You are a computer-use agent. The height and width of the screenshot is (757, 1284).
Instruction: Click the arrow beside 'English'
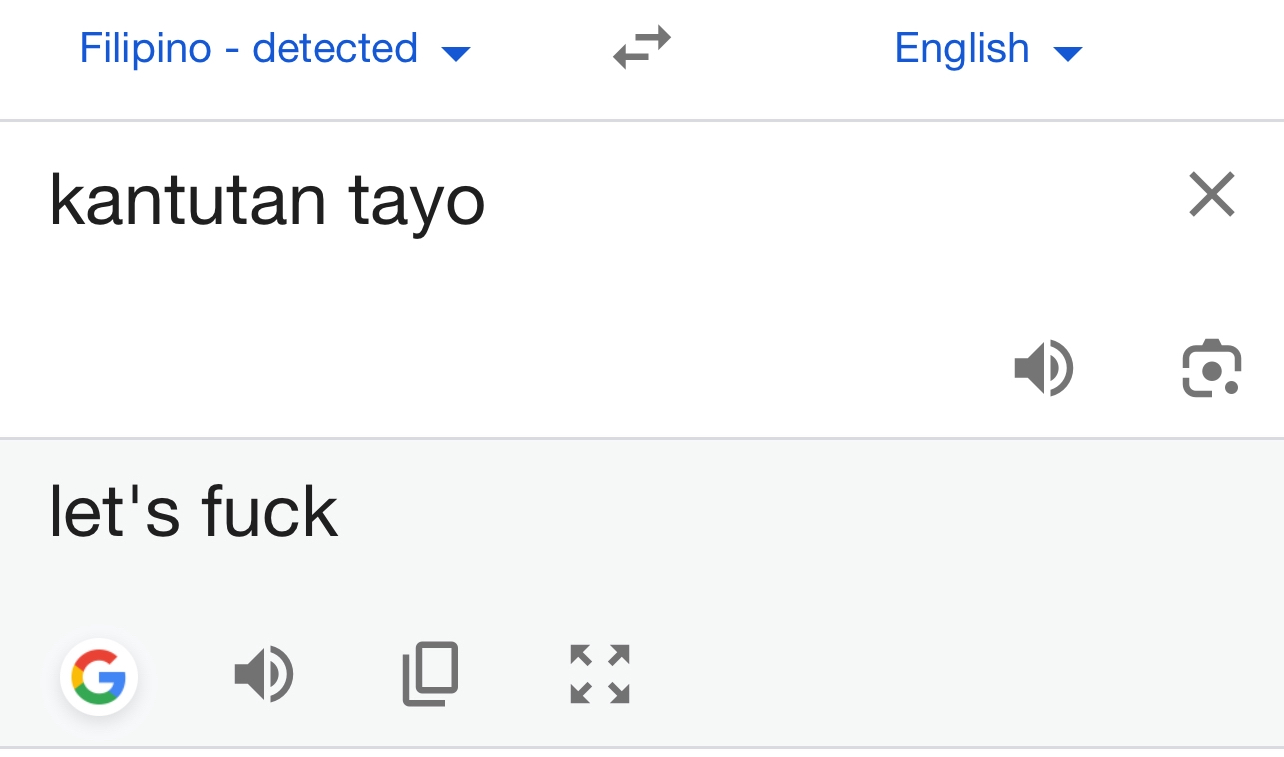coord(1068,53)
